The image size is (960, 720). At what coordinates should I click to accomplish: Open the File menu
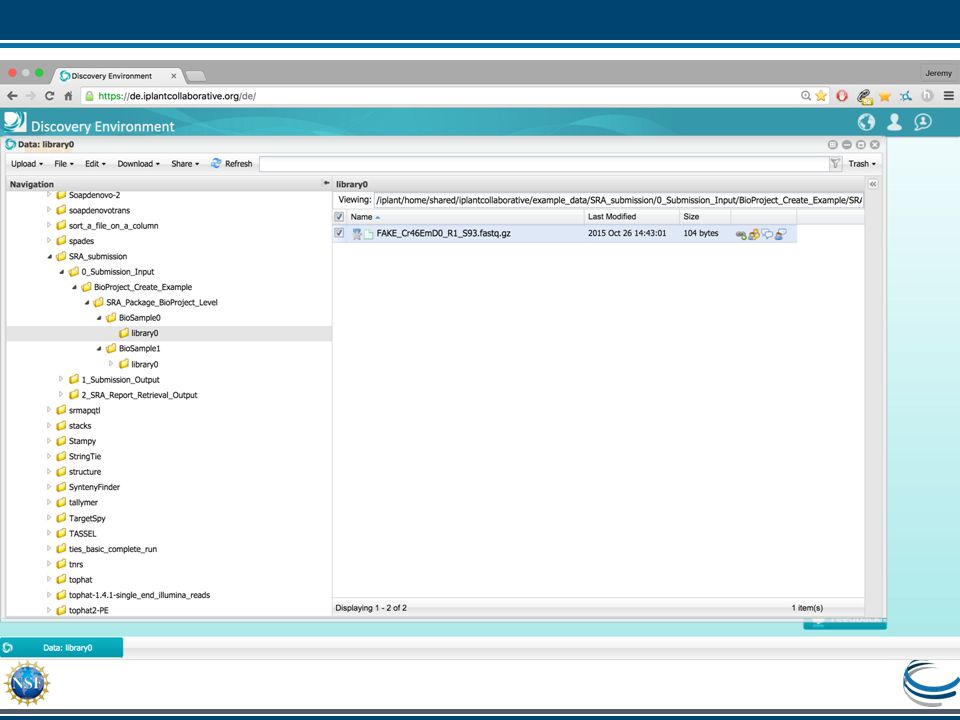(64, 163)
